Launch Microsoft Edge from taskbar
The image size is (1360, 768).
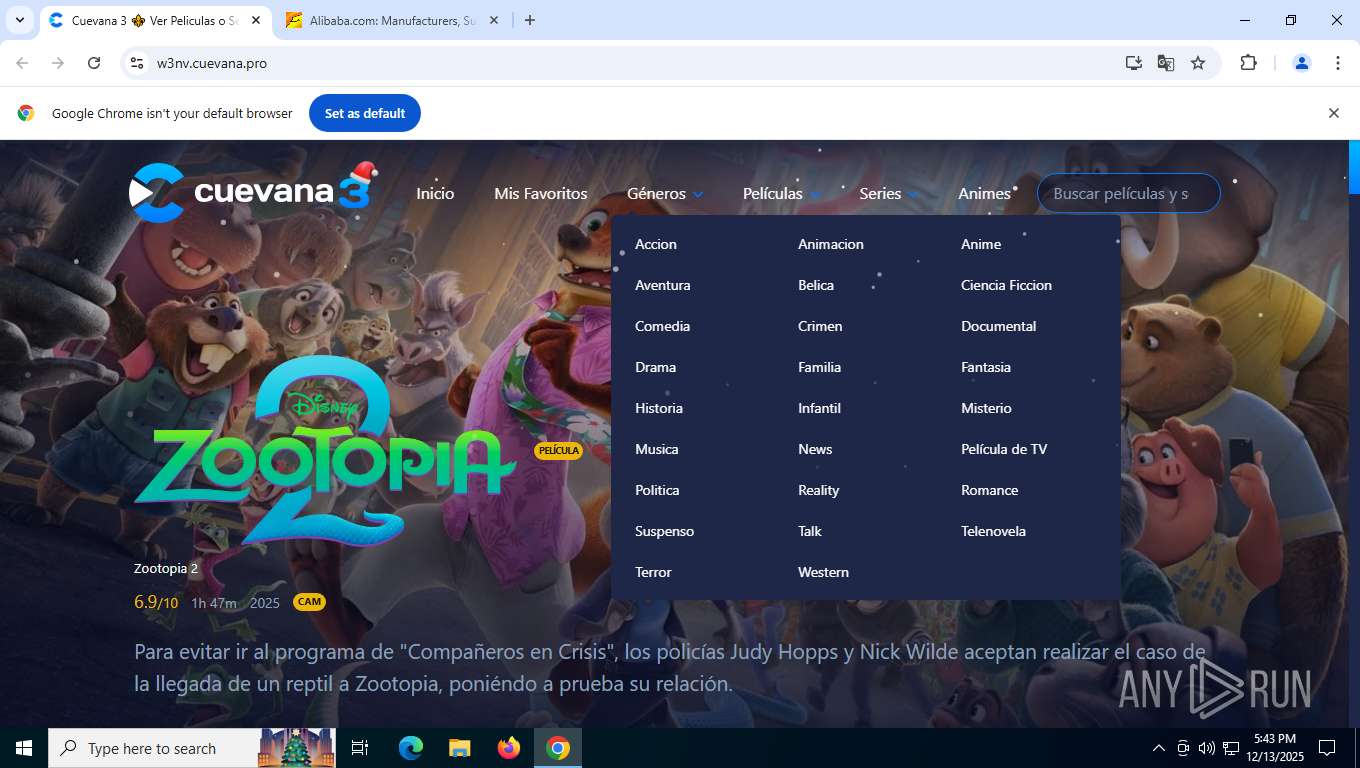pos(410,748)
